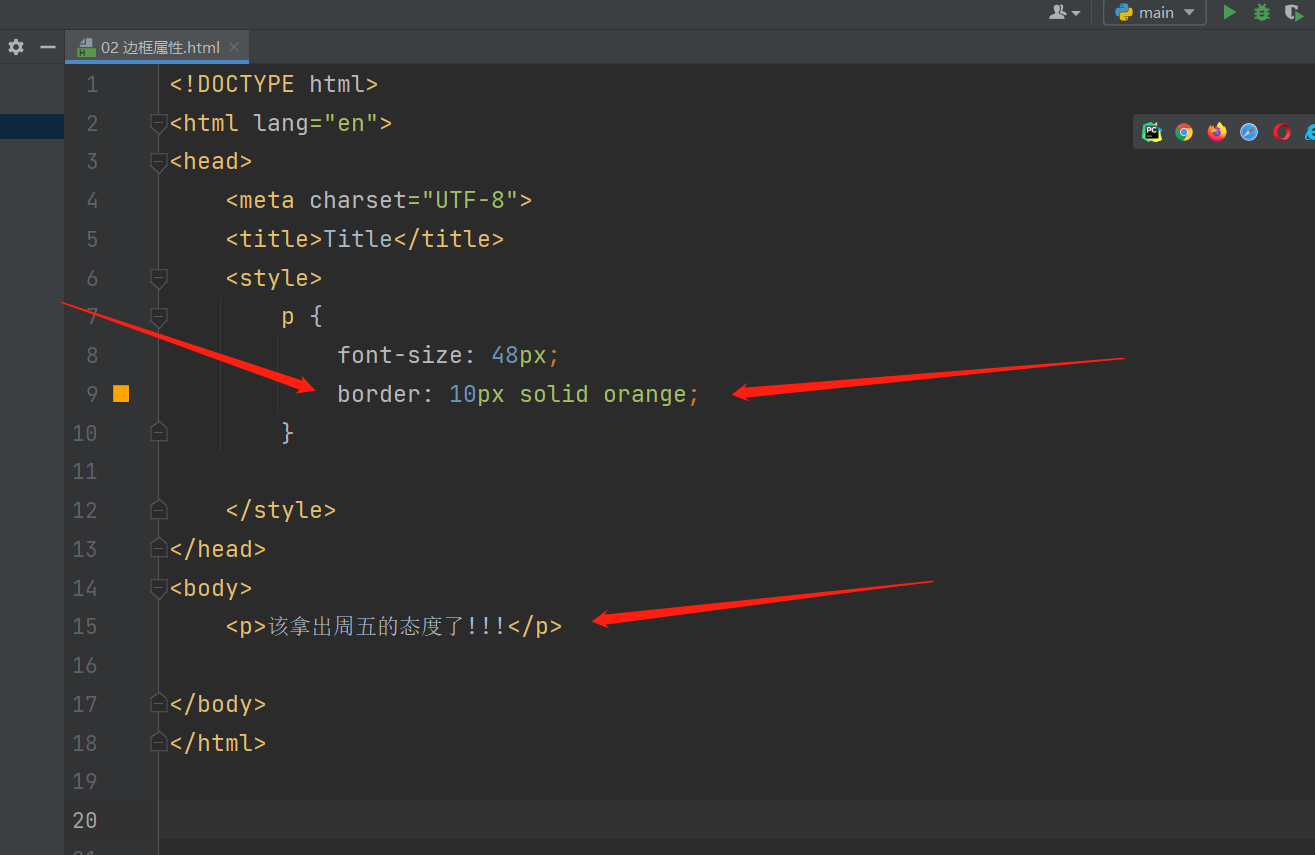Close the 02 边框属性.html tab

[234, 47]
